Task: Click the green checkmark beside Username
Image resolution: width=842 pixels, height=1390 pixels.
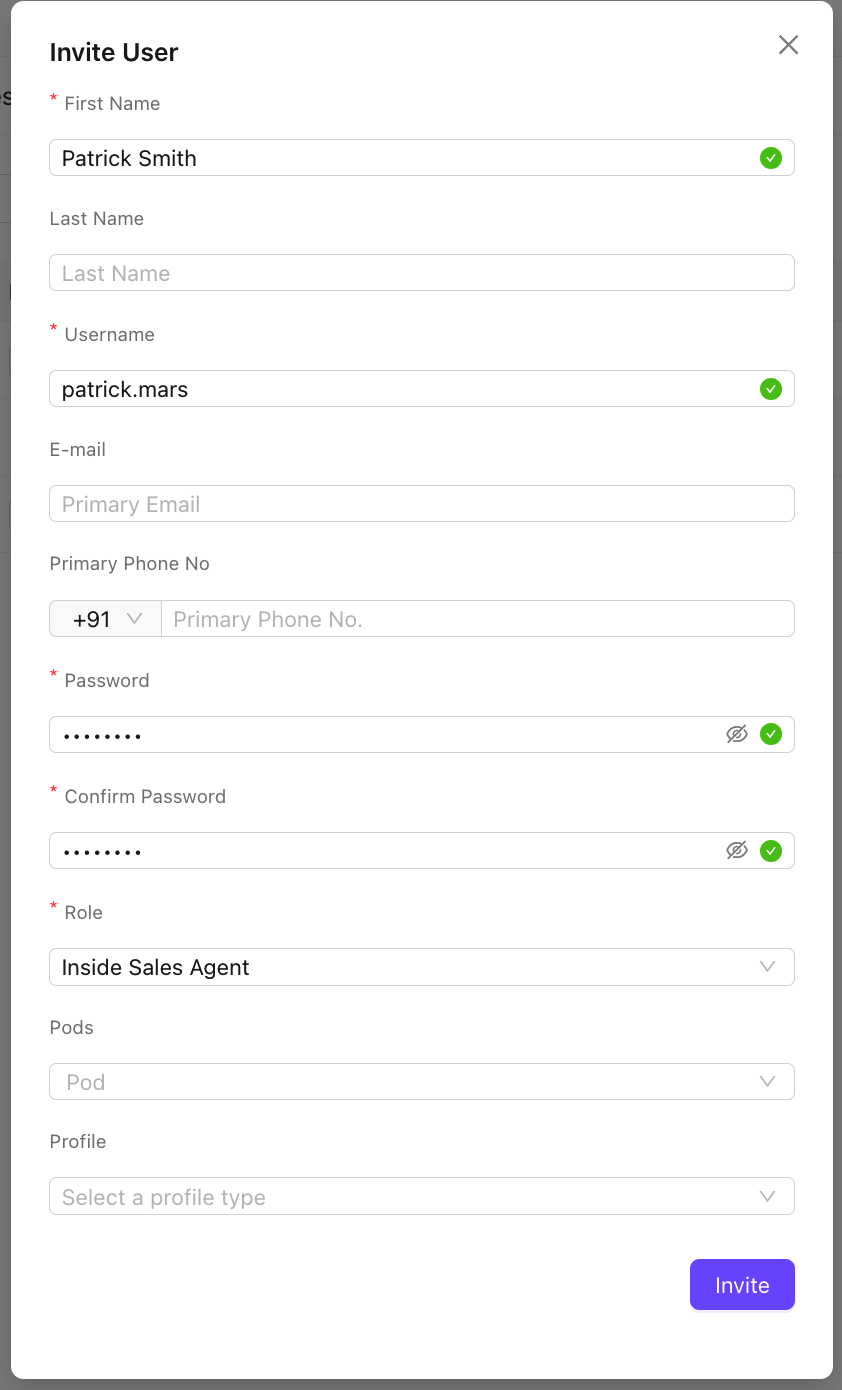Action: pos(771,389)
